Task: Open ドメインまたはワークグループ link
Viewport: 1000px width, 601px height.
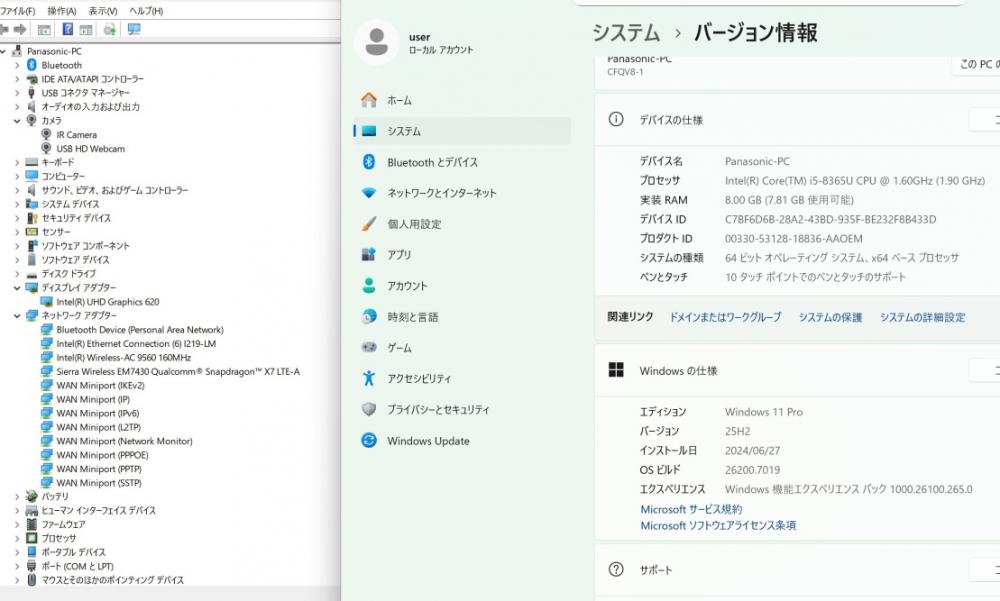Action: point(725,317)
